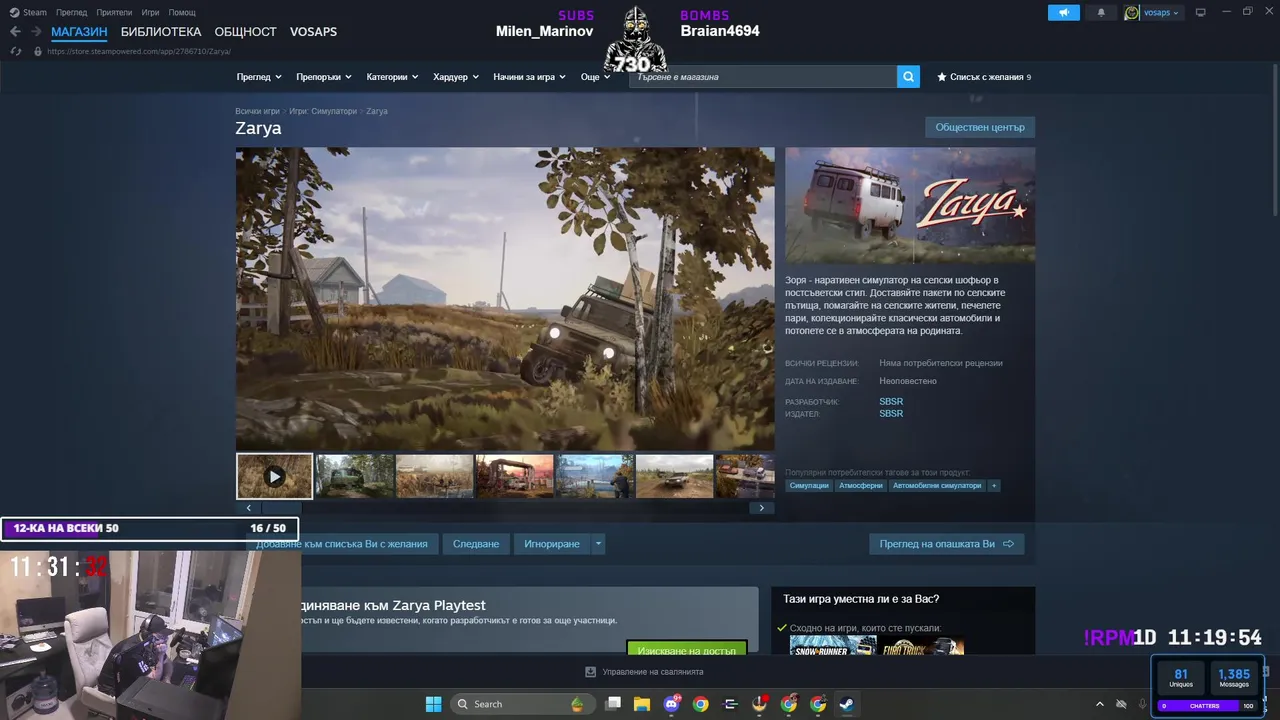Open the Игри: Симулатори breadcrumb link
Viewport: 1280px width, 720px height.
[x=323, y=111]
